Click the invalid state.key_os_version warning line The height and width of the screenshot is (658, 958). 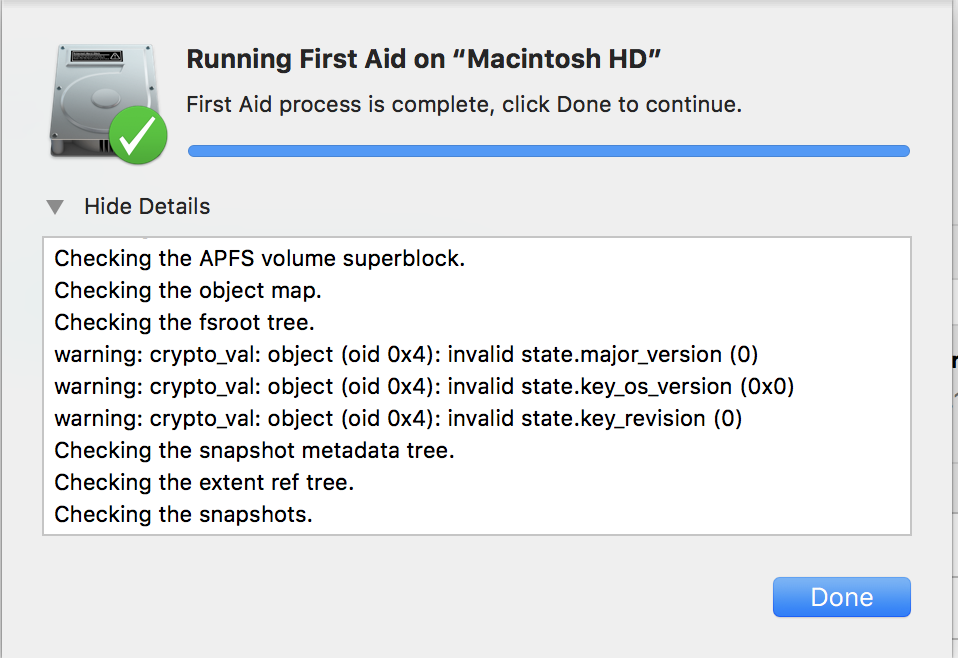[x=424, y=386]
